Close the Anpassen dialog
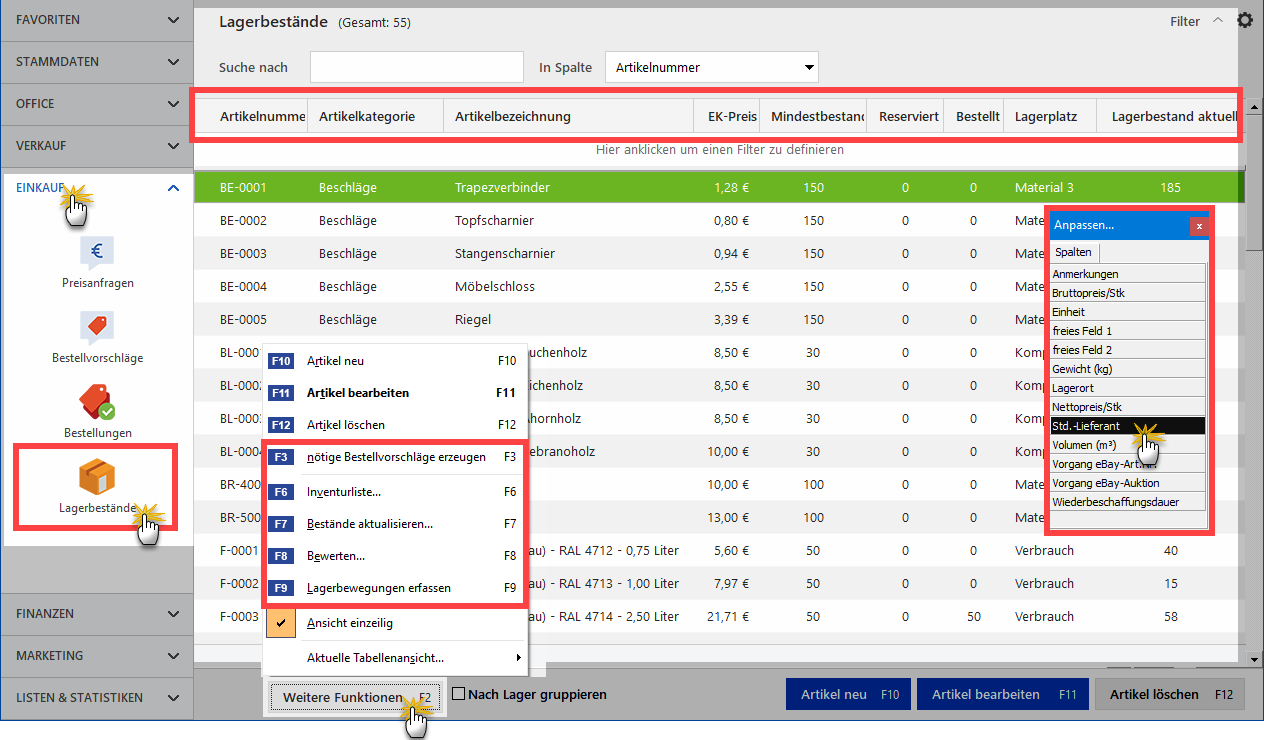Image resolution: width=1264 pixels, height=740 pixels. click(x=1198, y=227)
